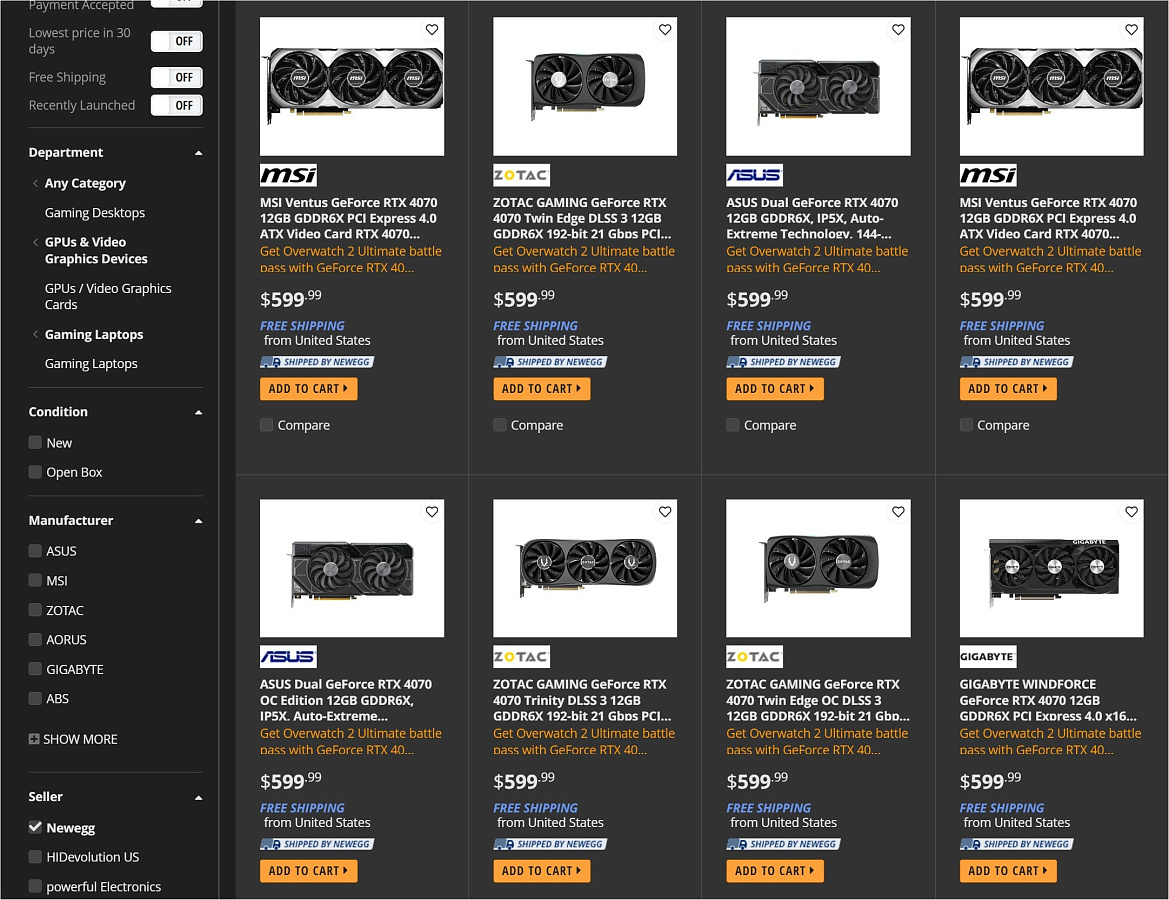Add ZOTAC Trinity card to wishlist heart
The height and width of the screenshot is (900, 1169).
click(x=665, y=512)
